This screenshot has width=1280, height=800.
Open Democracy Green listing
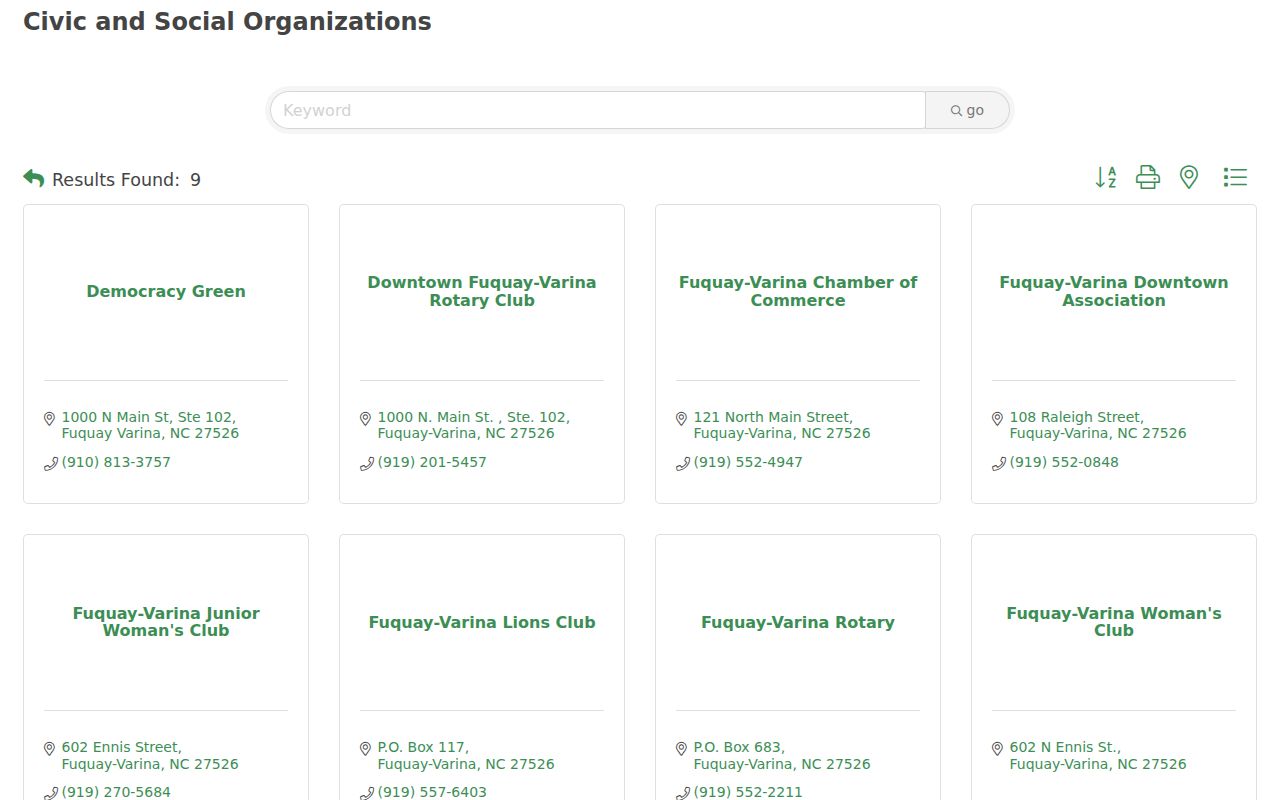(166, 291)
